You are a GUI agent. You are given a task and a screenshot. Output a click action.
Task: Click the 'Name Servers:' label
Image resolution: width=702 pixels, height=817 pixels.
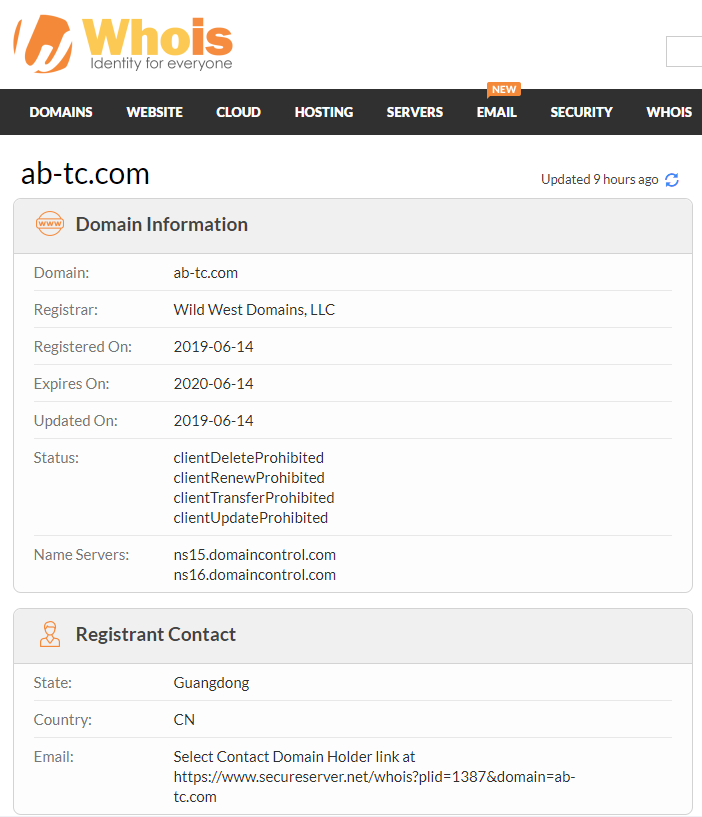tap(81, 555)
